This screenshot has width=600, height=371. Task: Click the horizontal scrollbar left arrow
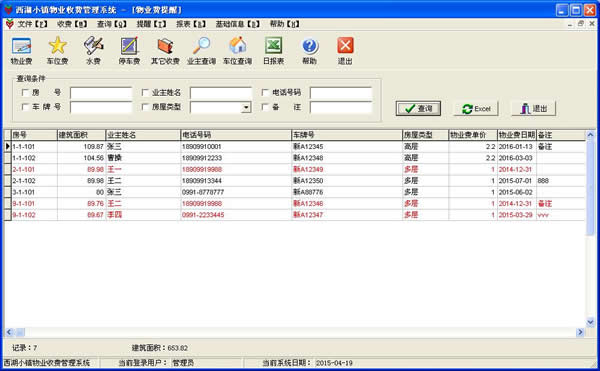click(9, 332)
